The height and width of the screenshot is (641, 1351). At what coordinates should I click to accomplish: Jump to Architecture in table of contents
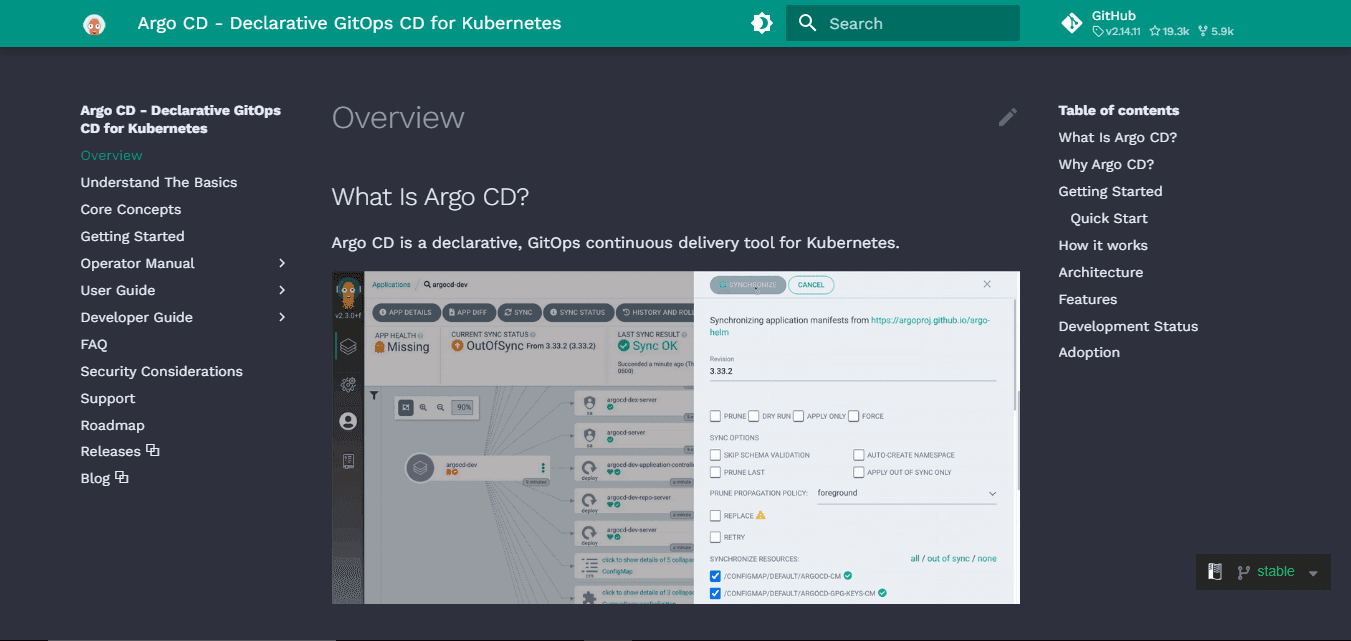click(1101, 272)
